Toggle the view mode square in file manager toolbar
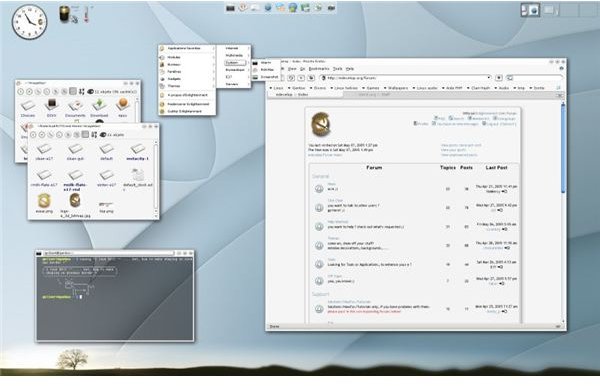This screenshot has width=600, height=386. click(x=85, y=134)
